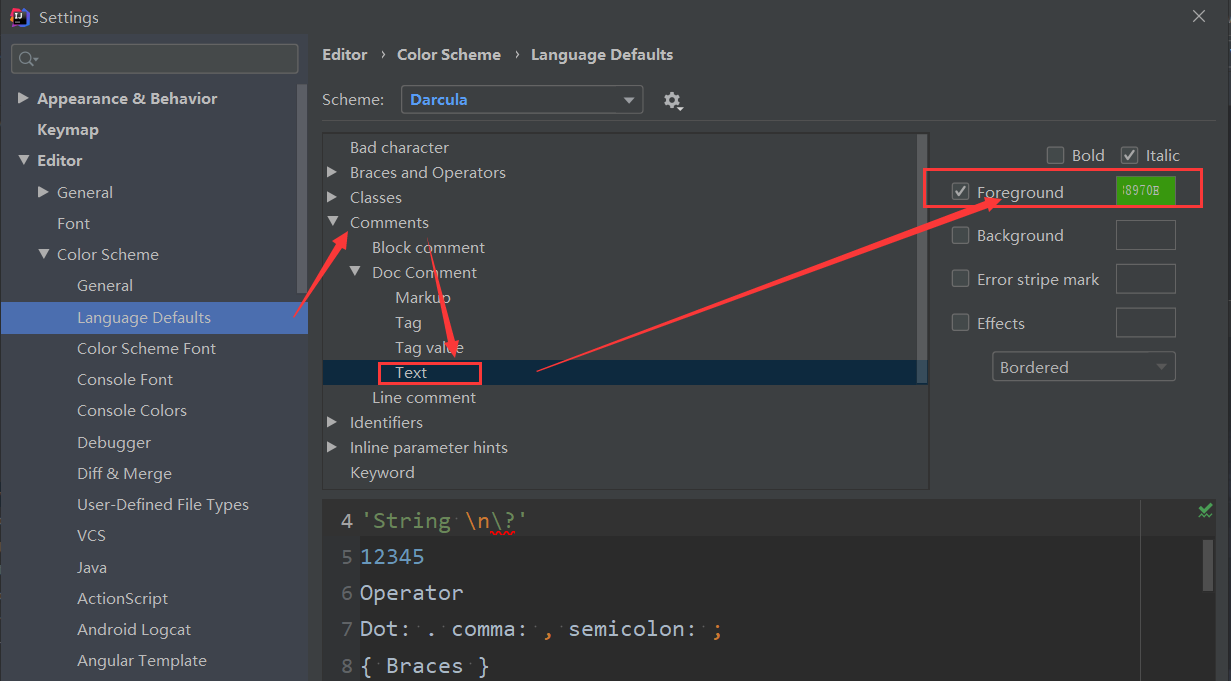The height and width of the screenshot is (681, 1231).
Task: Click the Language Defaults breadcrumb
Action: (602, 54)
